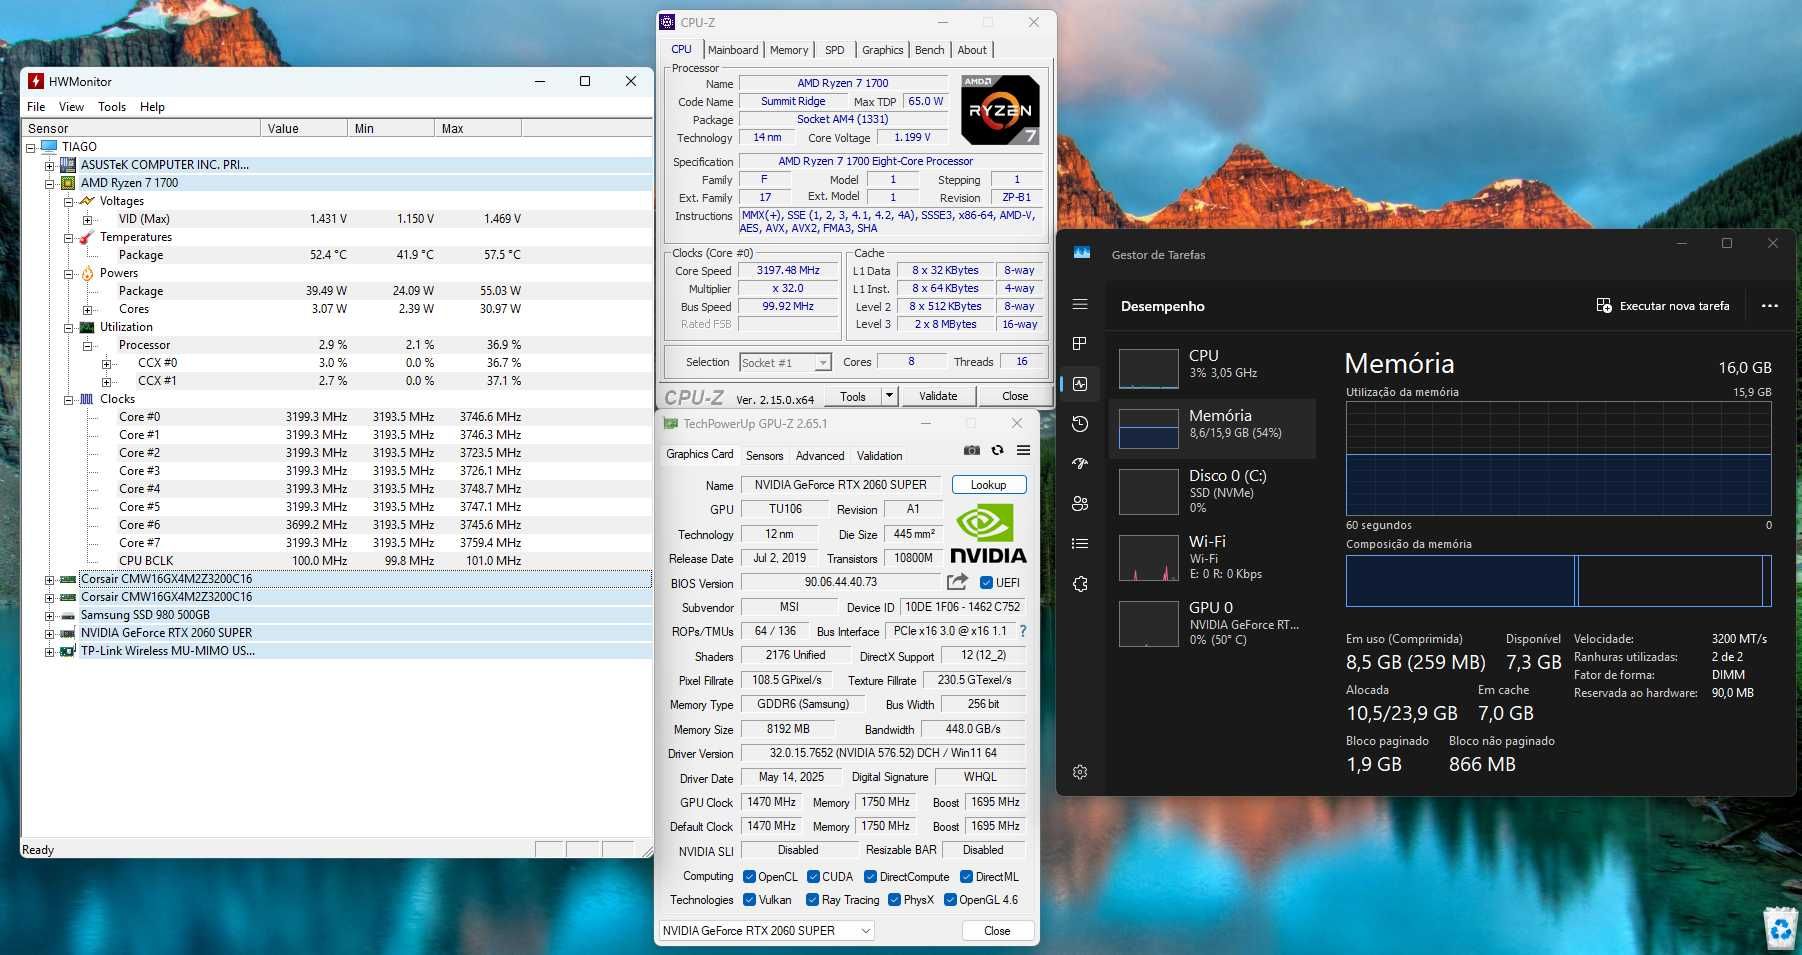Switch to the Advanced tab in GPU-Z
The image size is (1802, 955).
820,456
